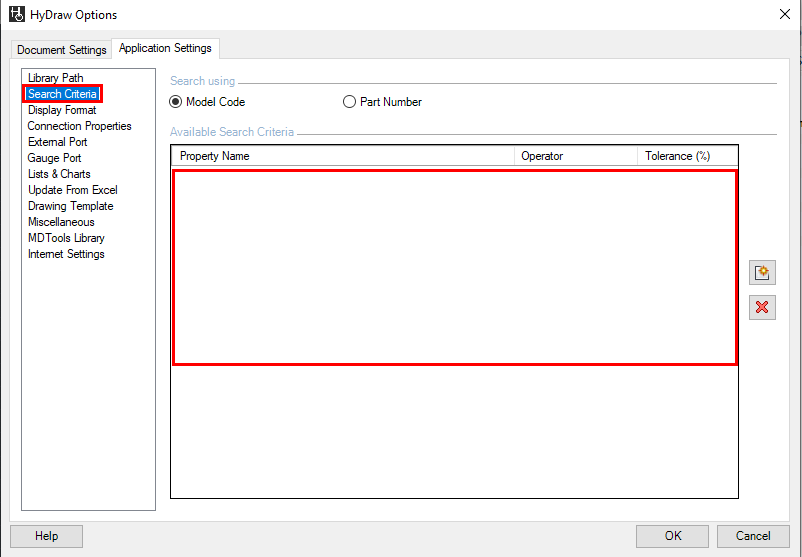Click the HyDraw logo in title bar
The image size is (802, 557).
click(17, 14)
